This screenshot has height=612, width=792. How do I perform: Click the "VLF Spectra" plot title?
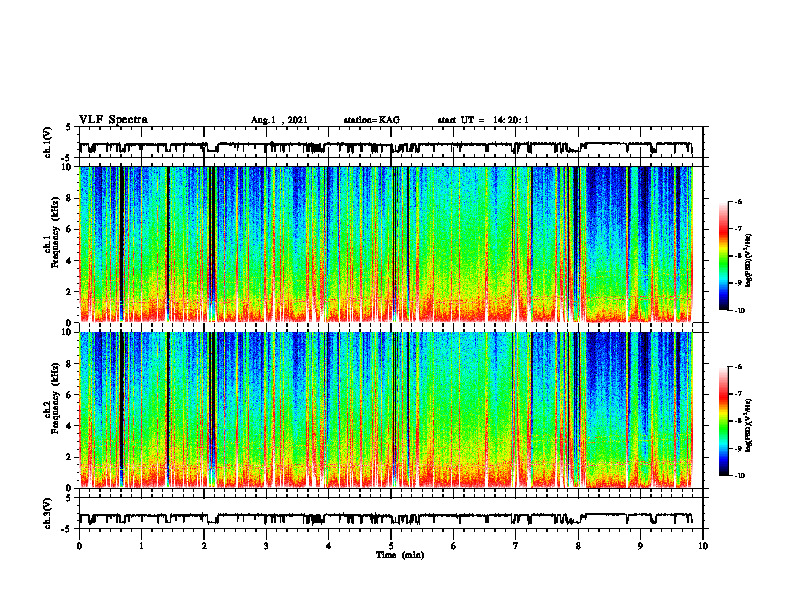(113, 120)
